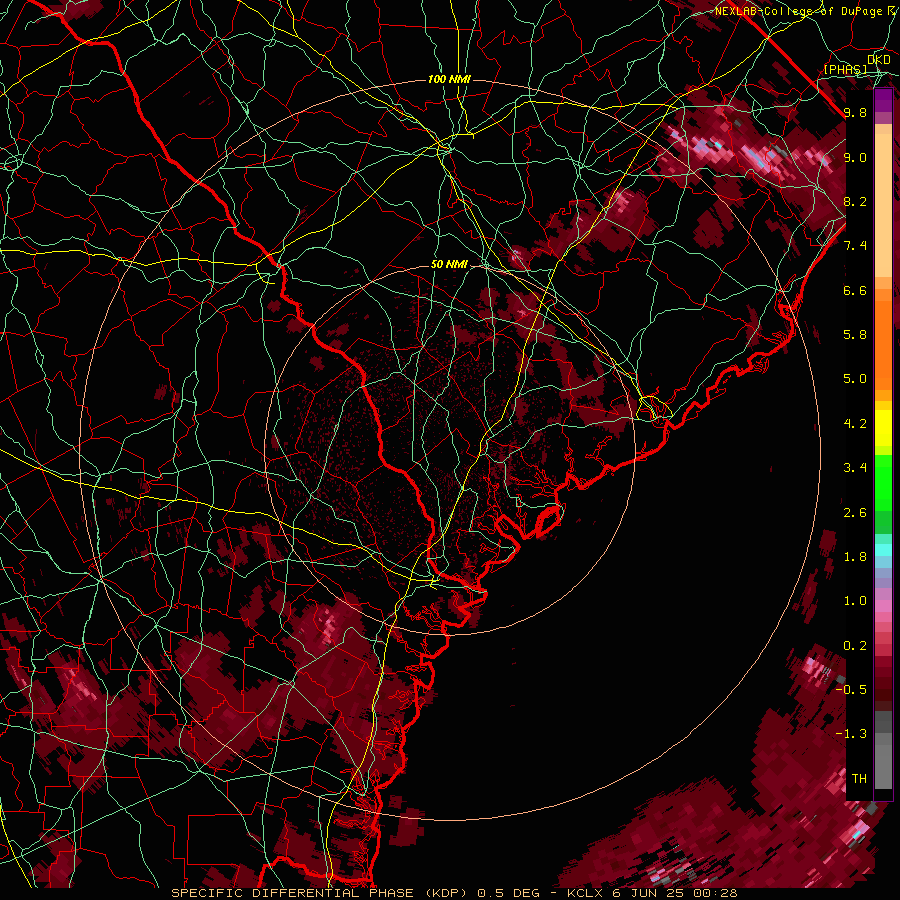This screenshot has height=900, width=900.
Task: Click the 2.6 scale value
Action: 855,513
